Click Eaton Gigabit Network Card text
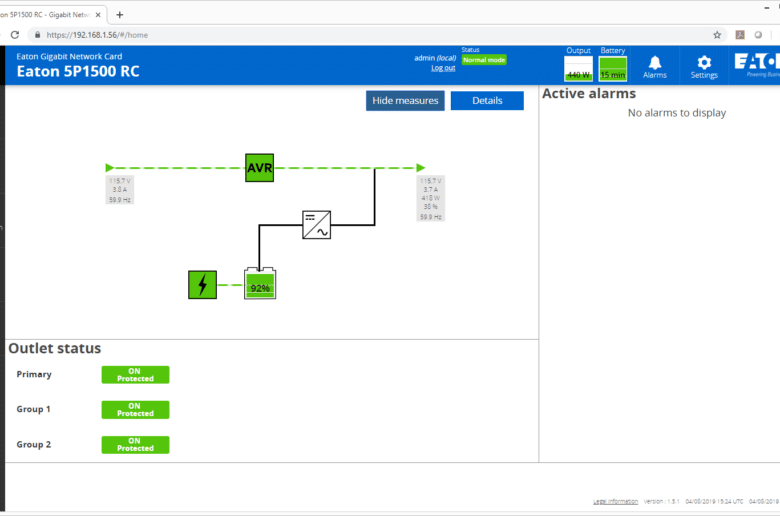This screenshot has height=516, width=780. click(69, 56)
